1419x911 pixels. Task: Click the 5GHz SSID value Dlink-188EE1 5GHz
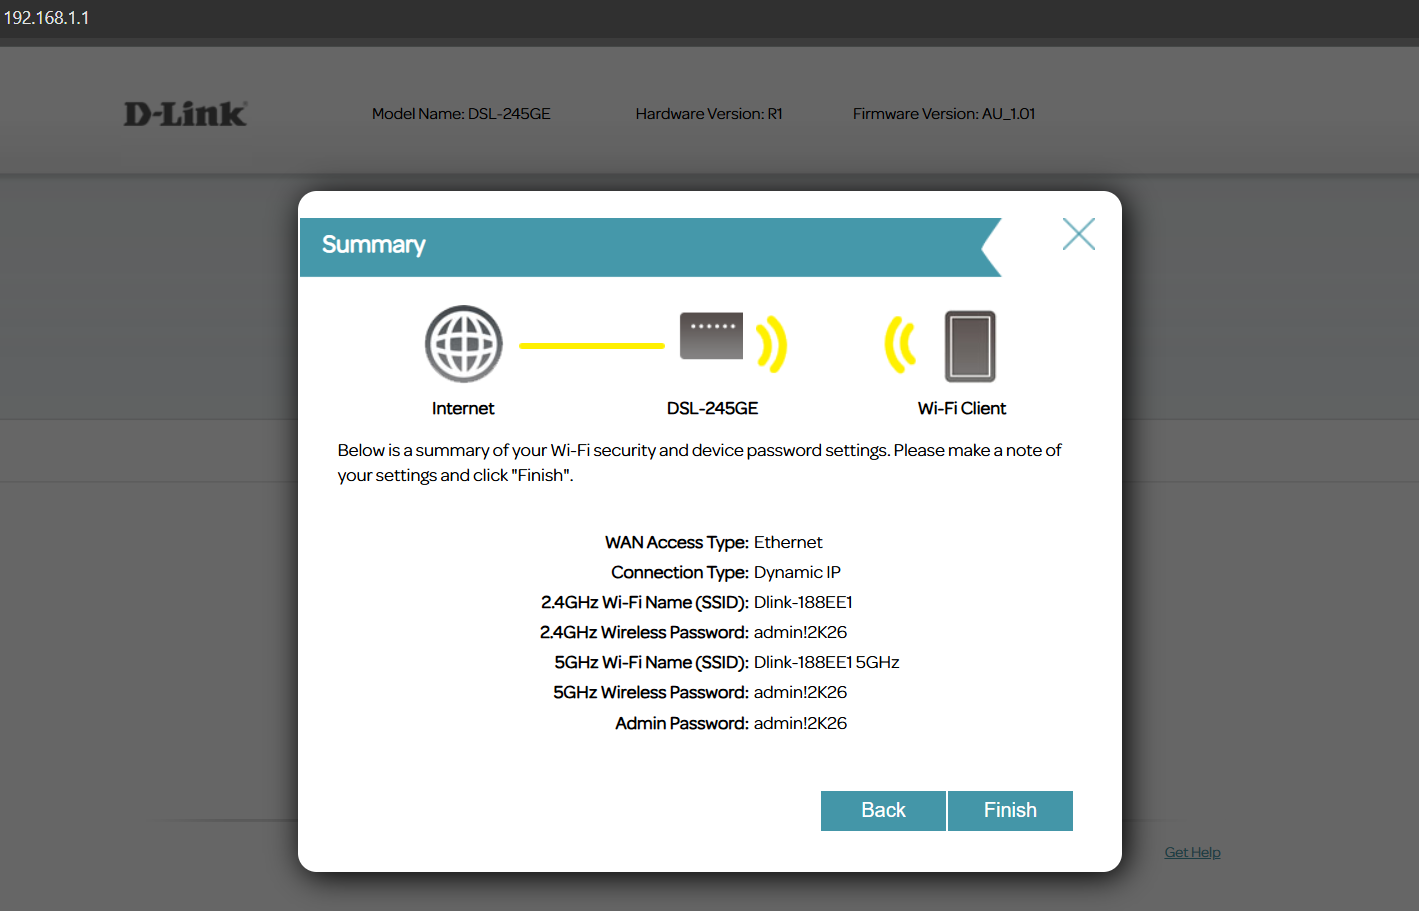click(x=826, y=662)
